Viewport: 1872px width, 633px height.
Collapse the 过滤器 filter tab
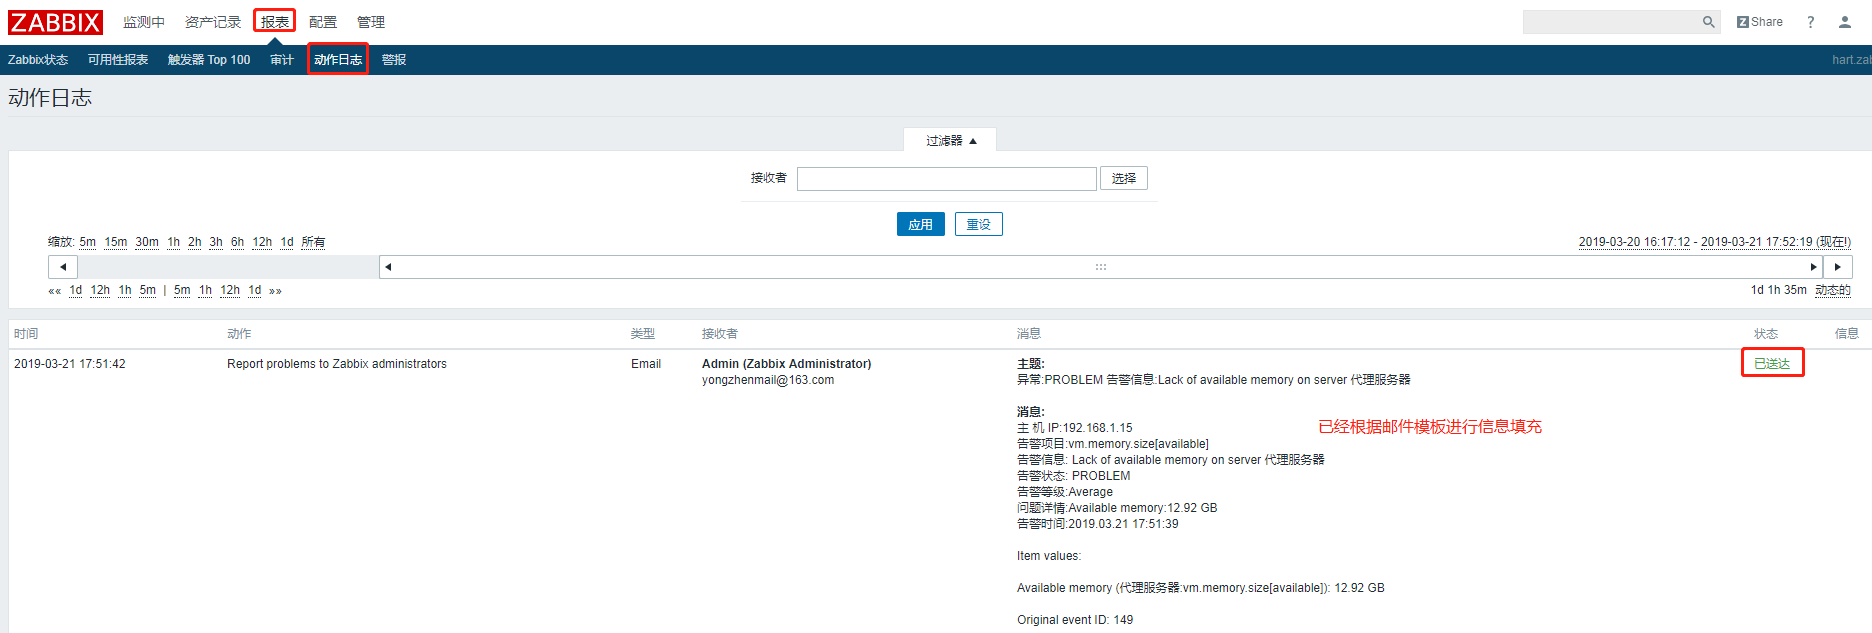tap(950, 140)
